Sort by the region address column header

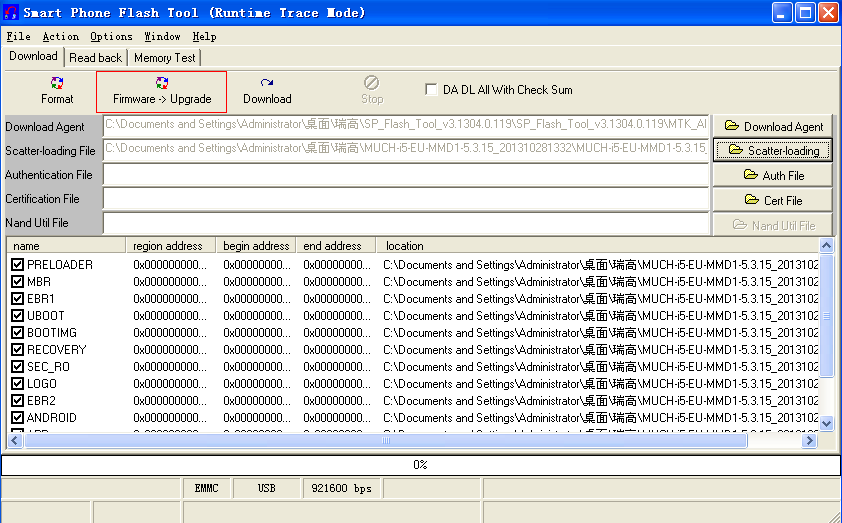pos(171,246)
